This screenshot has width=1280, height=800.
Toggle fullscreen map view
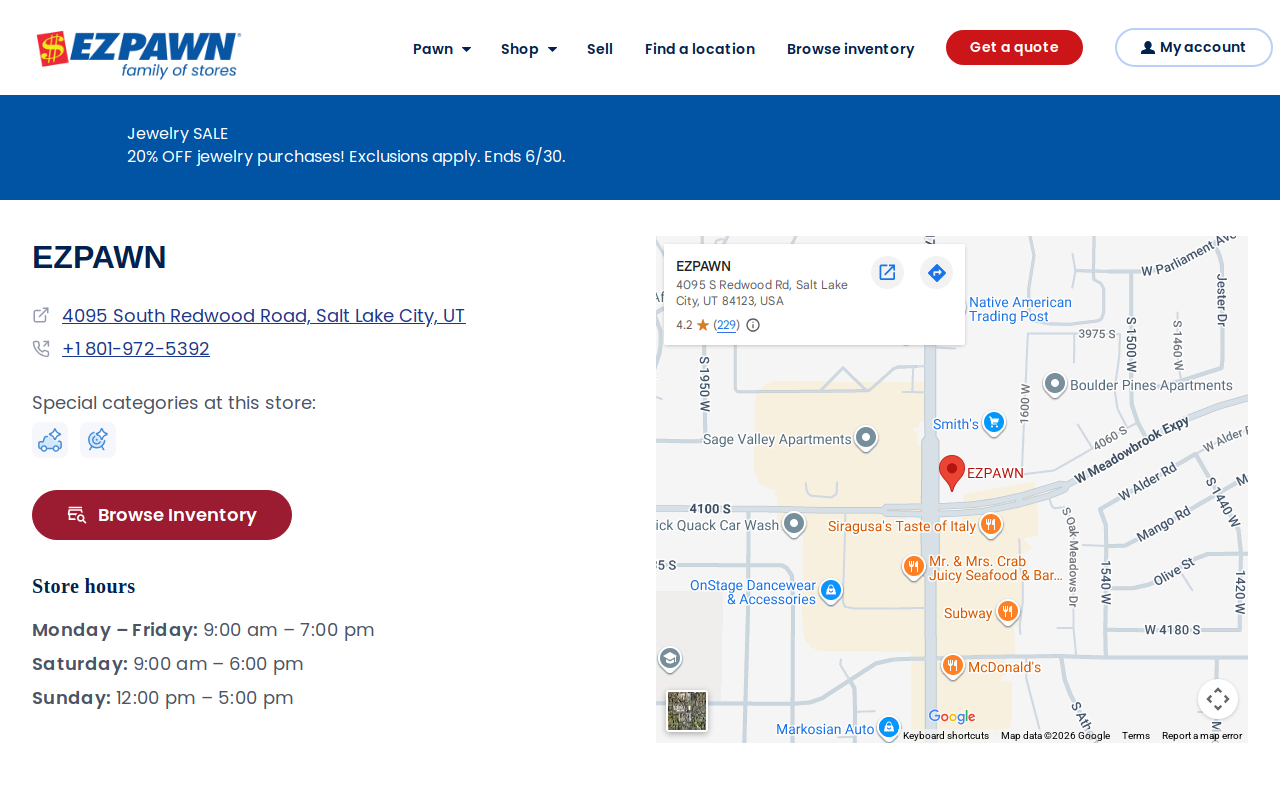click(x=1217, y=699)
